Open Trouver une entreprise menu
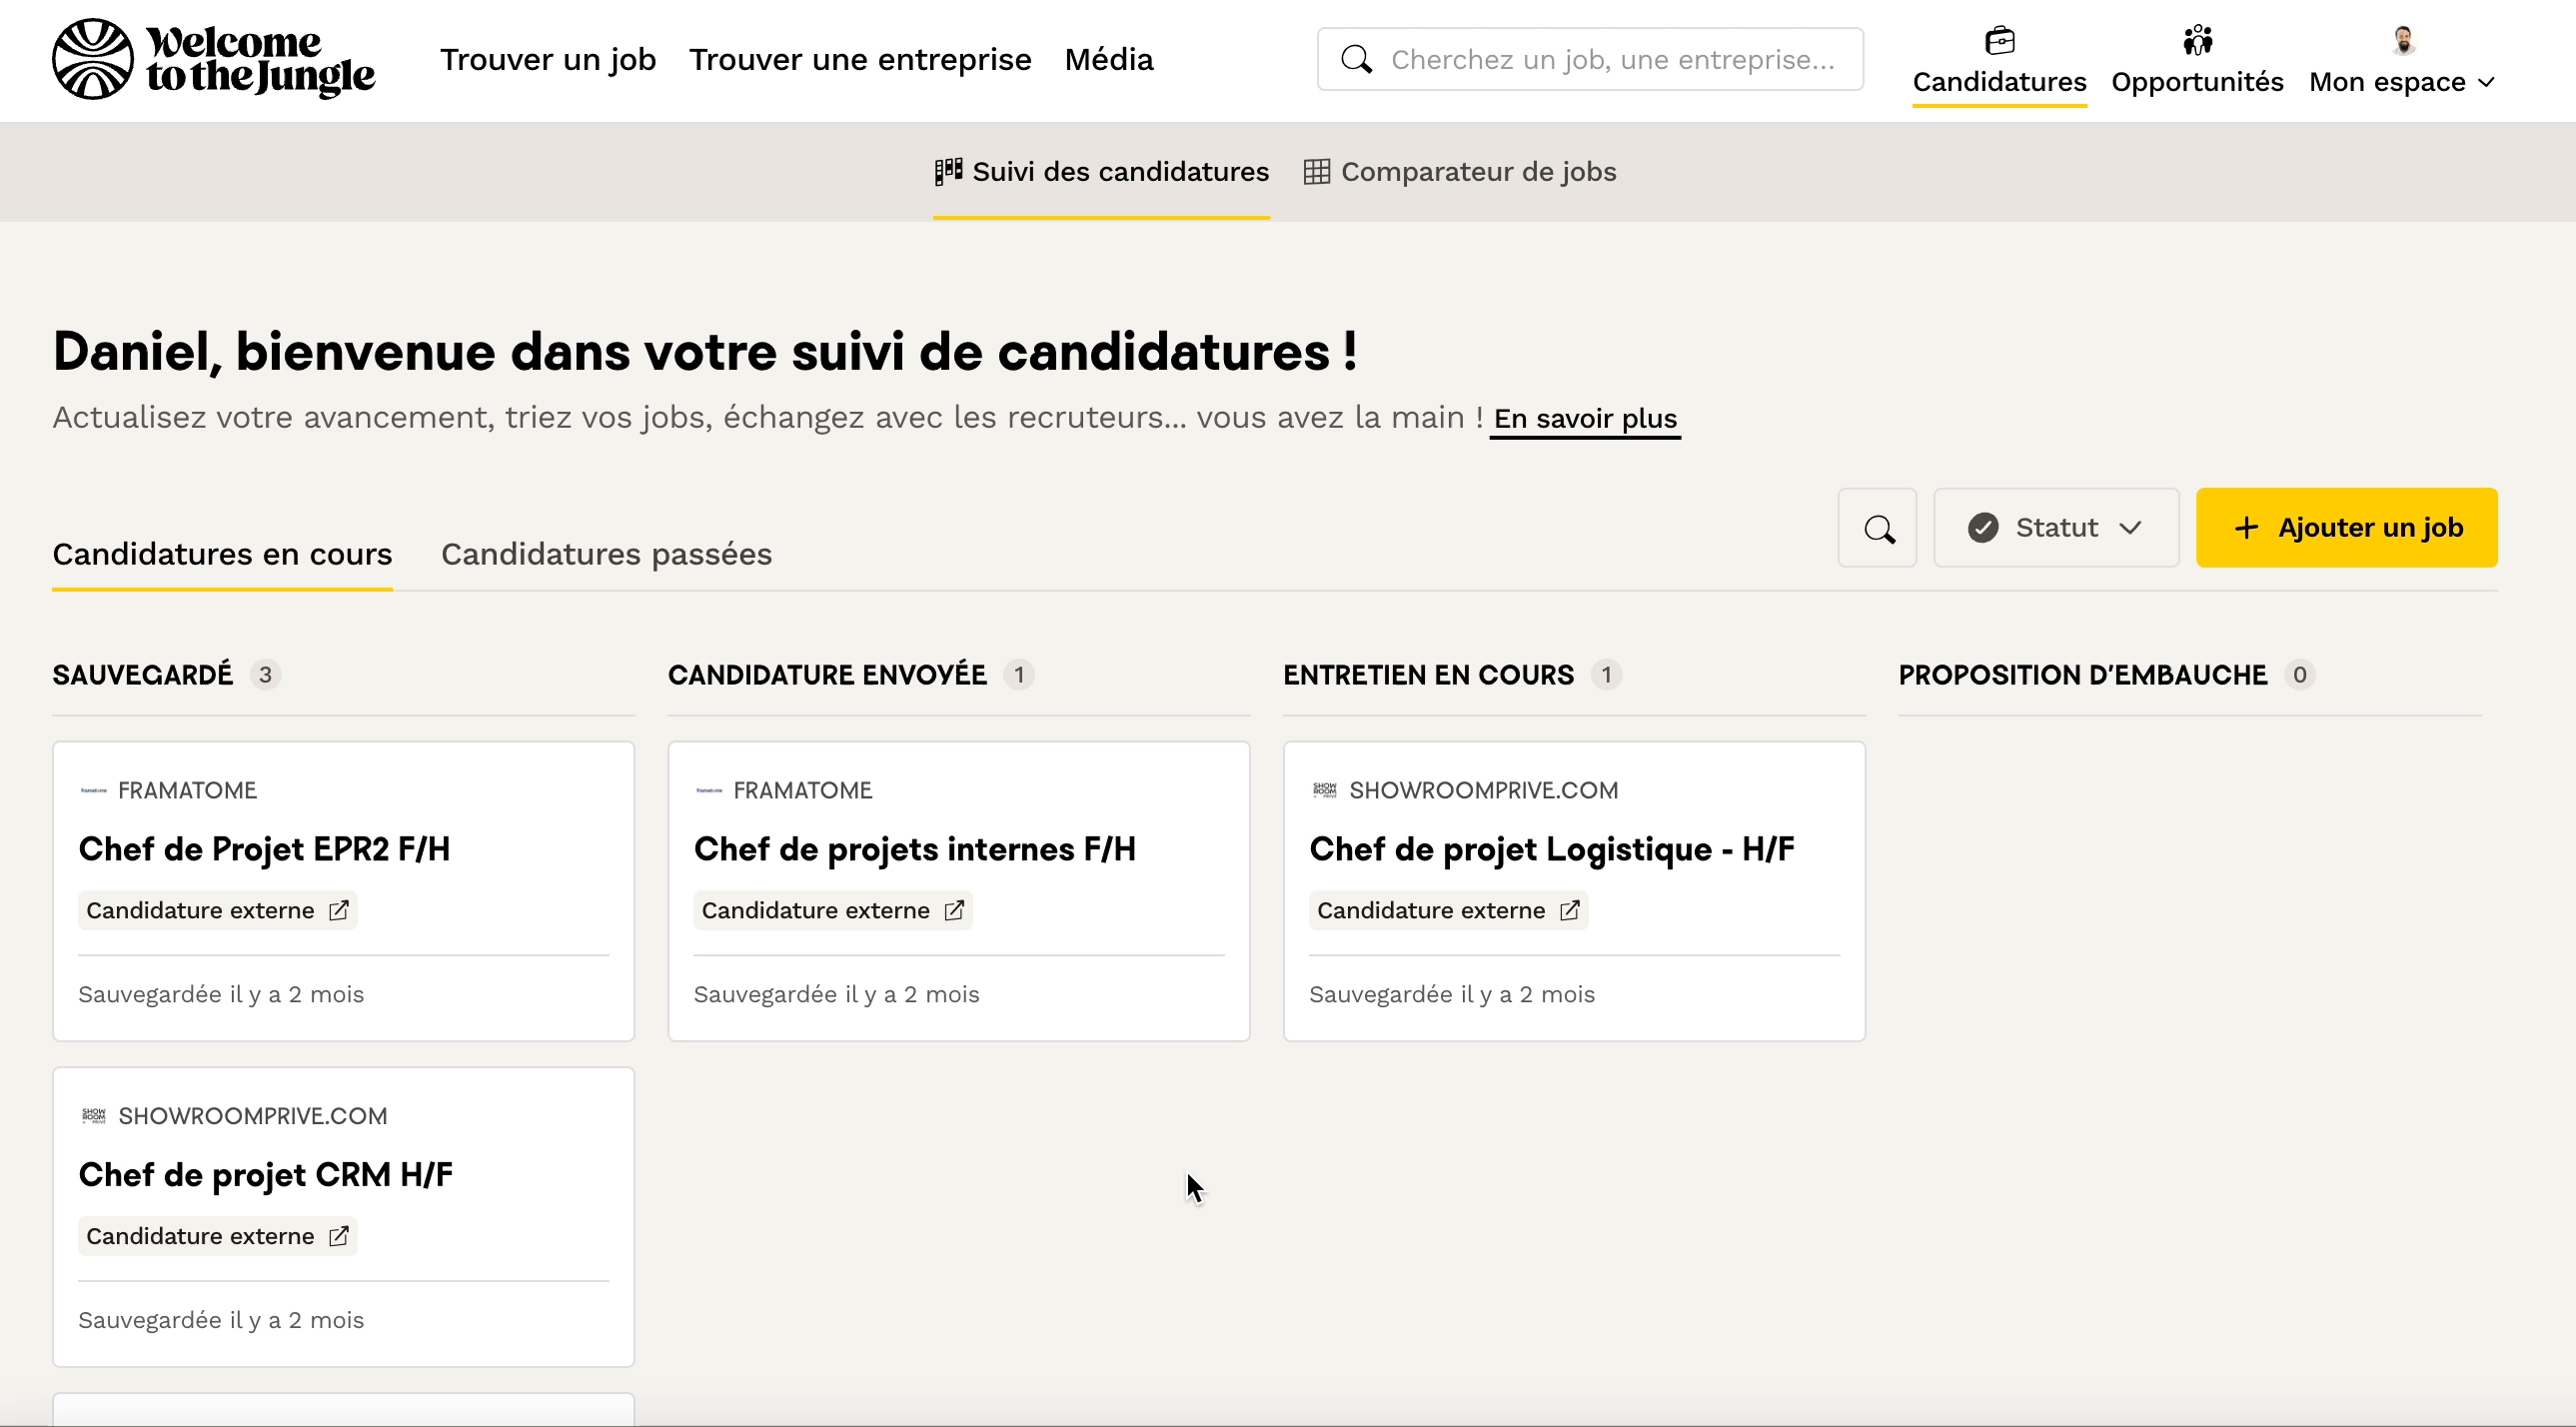The image size is (2576, 1427). tap(860, 60)
